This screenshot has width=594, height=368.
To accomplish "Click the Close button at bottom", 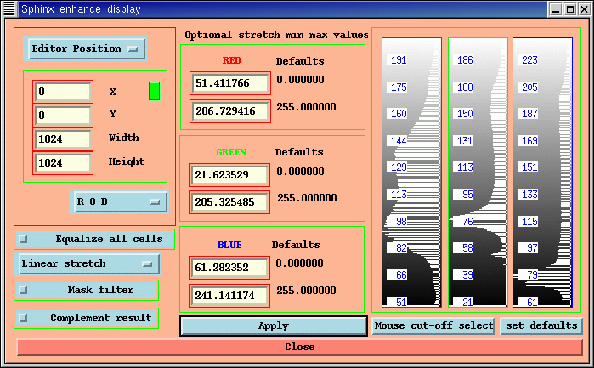I will click(299, 347).
